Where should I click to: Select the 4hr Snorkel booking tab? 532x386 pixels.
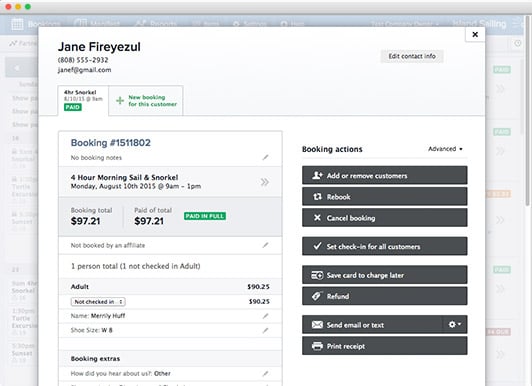[x=83, y=101]
